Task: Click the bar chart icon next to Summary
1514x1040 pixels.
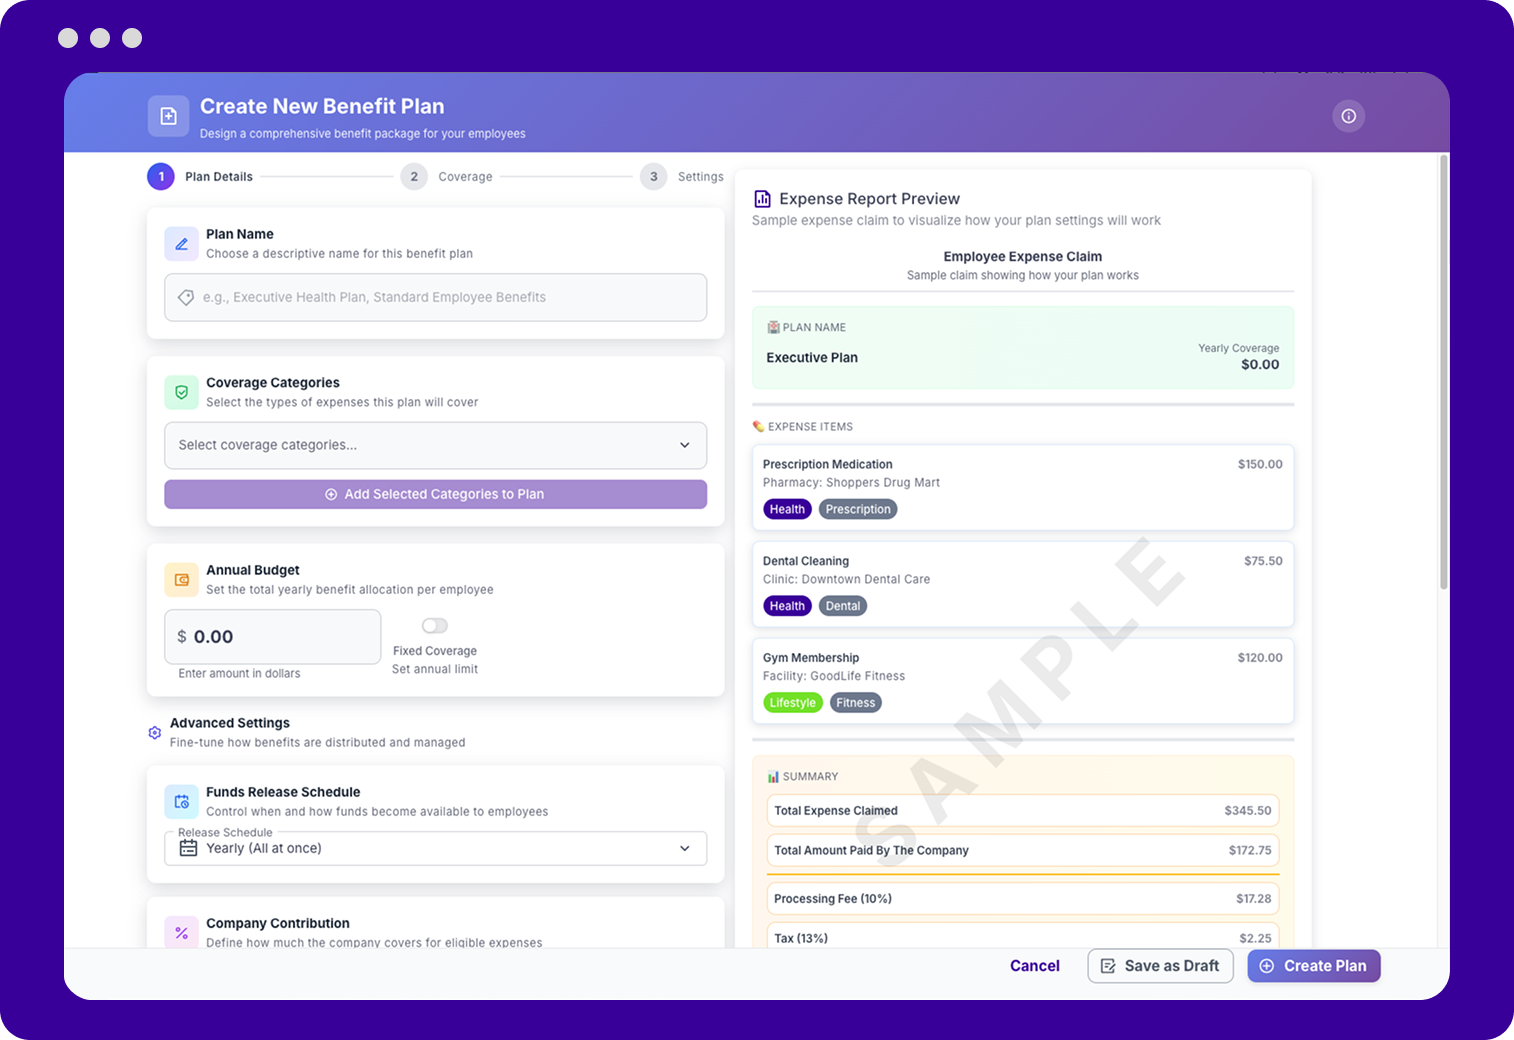Action: coord(771,776)
